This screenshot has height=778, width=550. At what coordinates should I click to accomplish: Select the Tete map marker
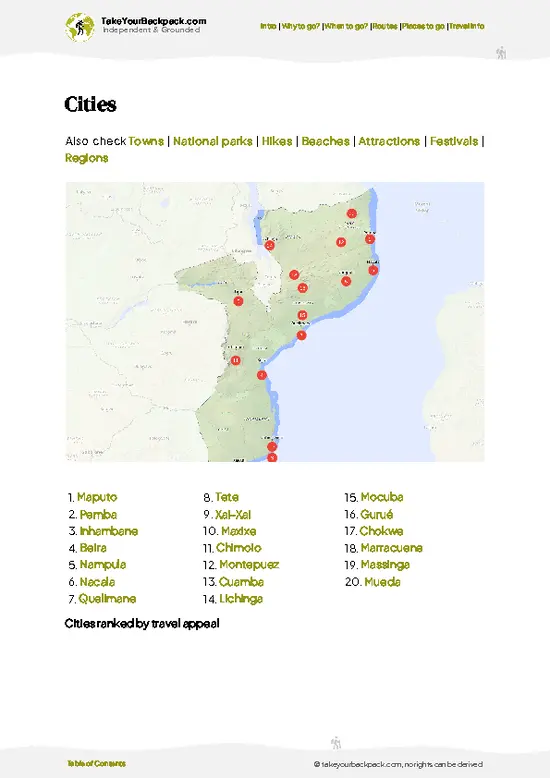click(238, 301)
